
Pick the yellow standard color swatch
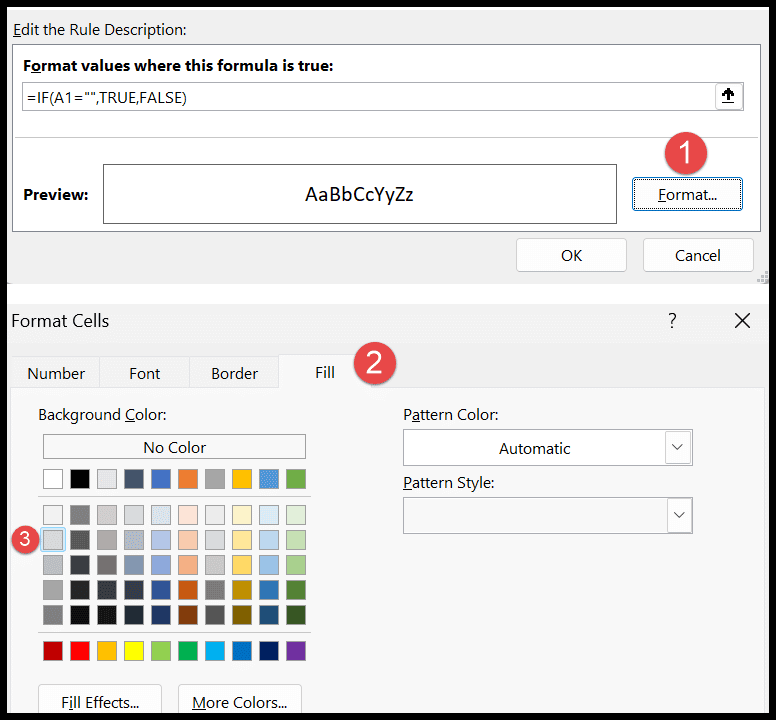click(x=134, y=651)
